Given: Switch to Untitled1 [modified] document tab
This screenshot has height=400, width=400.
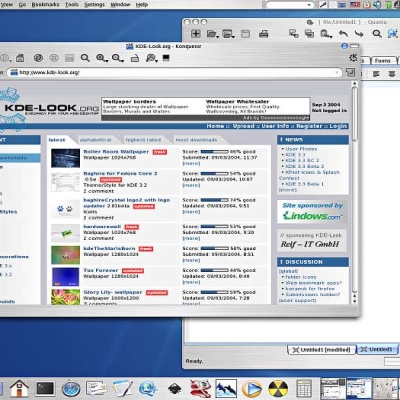Looking at the screenshot, I should (322, 350).
